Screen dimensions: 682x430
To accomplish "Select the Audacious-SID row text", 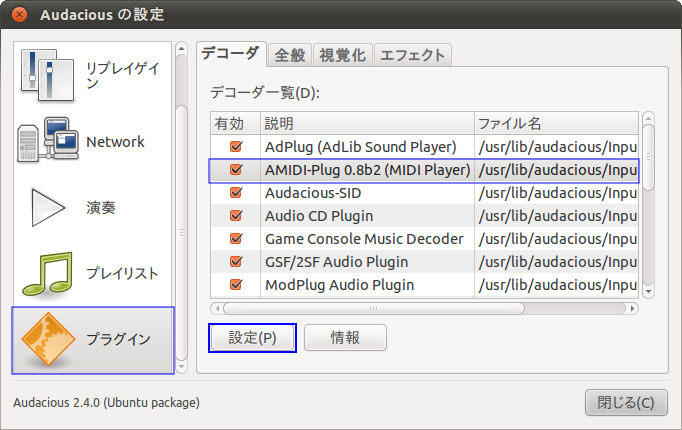I will (313, 193).
